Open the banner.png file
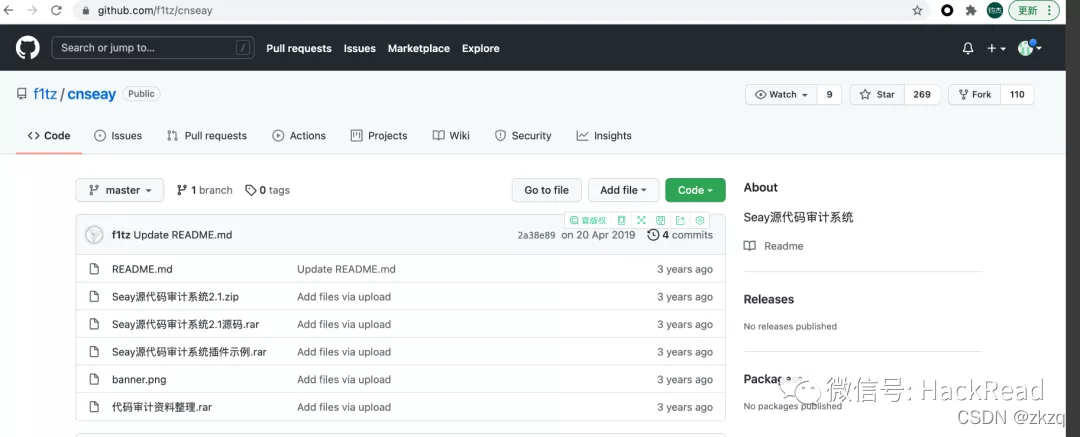 coord(139,379)
